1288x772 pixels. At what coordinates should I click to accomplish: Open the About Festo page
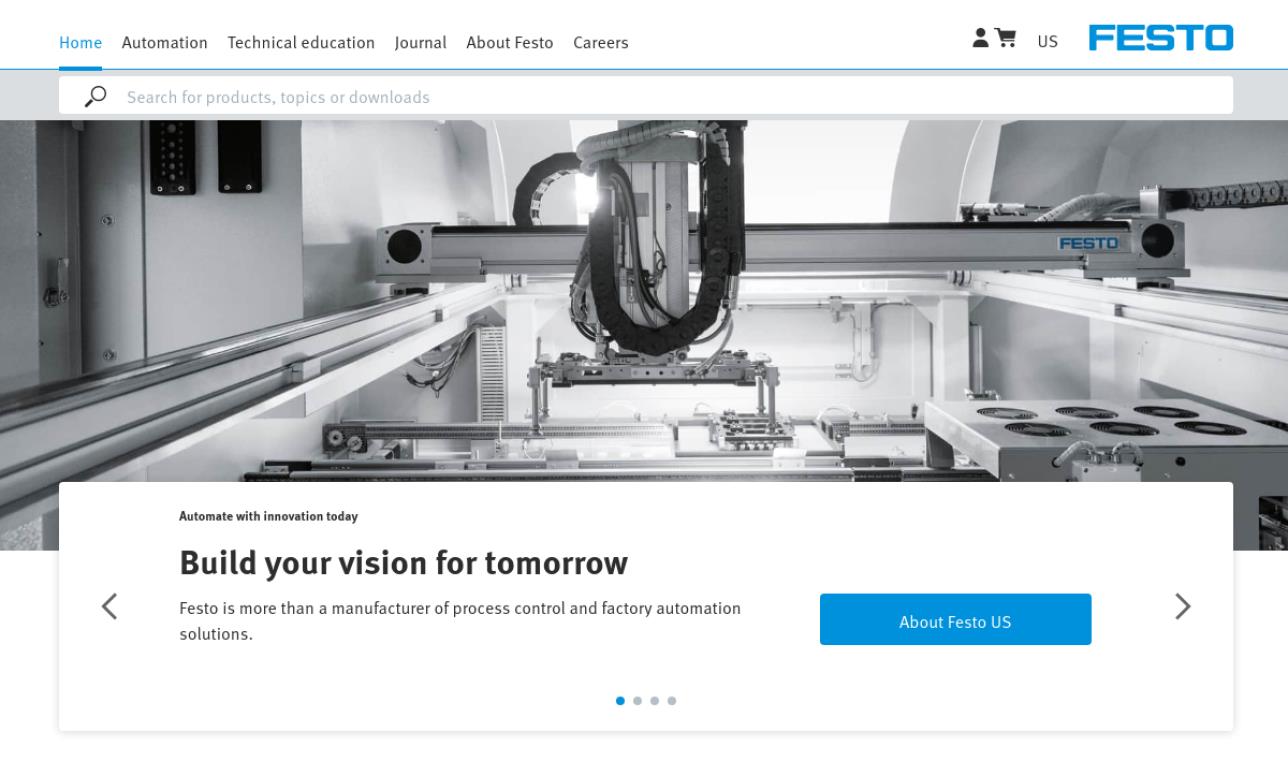[x=510, y=42]
